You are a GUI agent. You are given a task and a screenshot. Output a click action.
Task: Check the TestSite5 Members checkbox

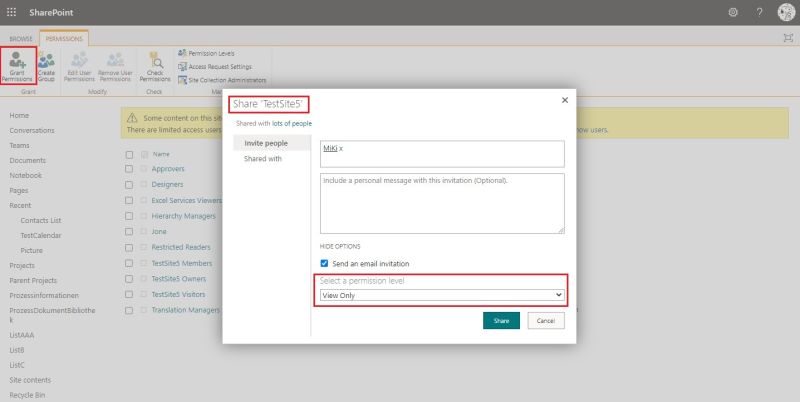tap(129, 263)
